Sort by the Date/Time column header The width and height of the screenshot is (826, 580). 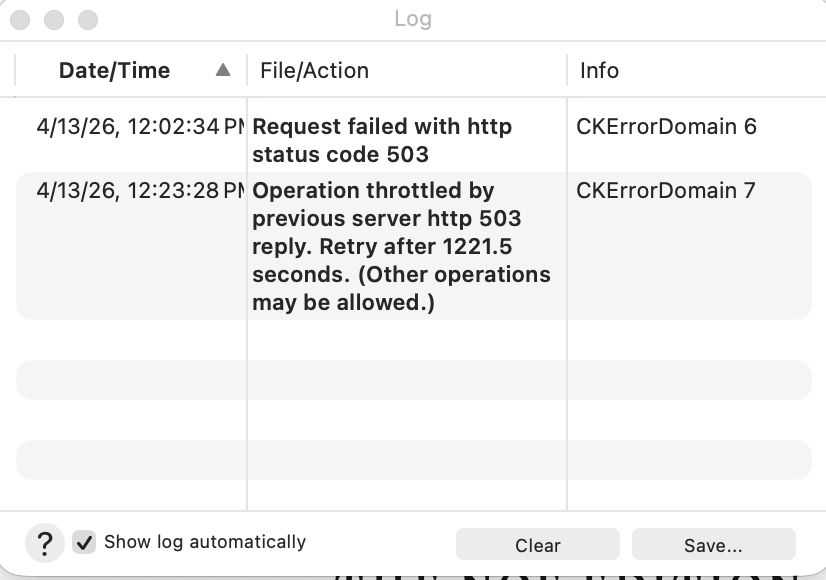(114, 71)
